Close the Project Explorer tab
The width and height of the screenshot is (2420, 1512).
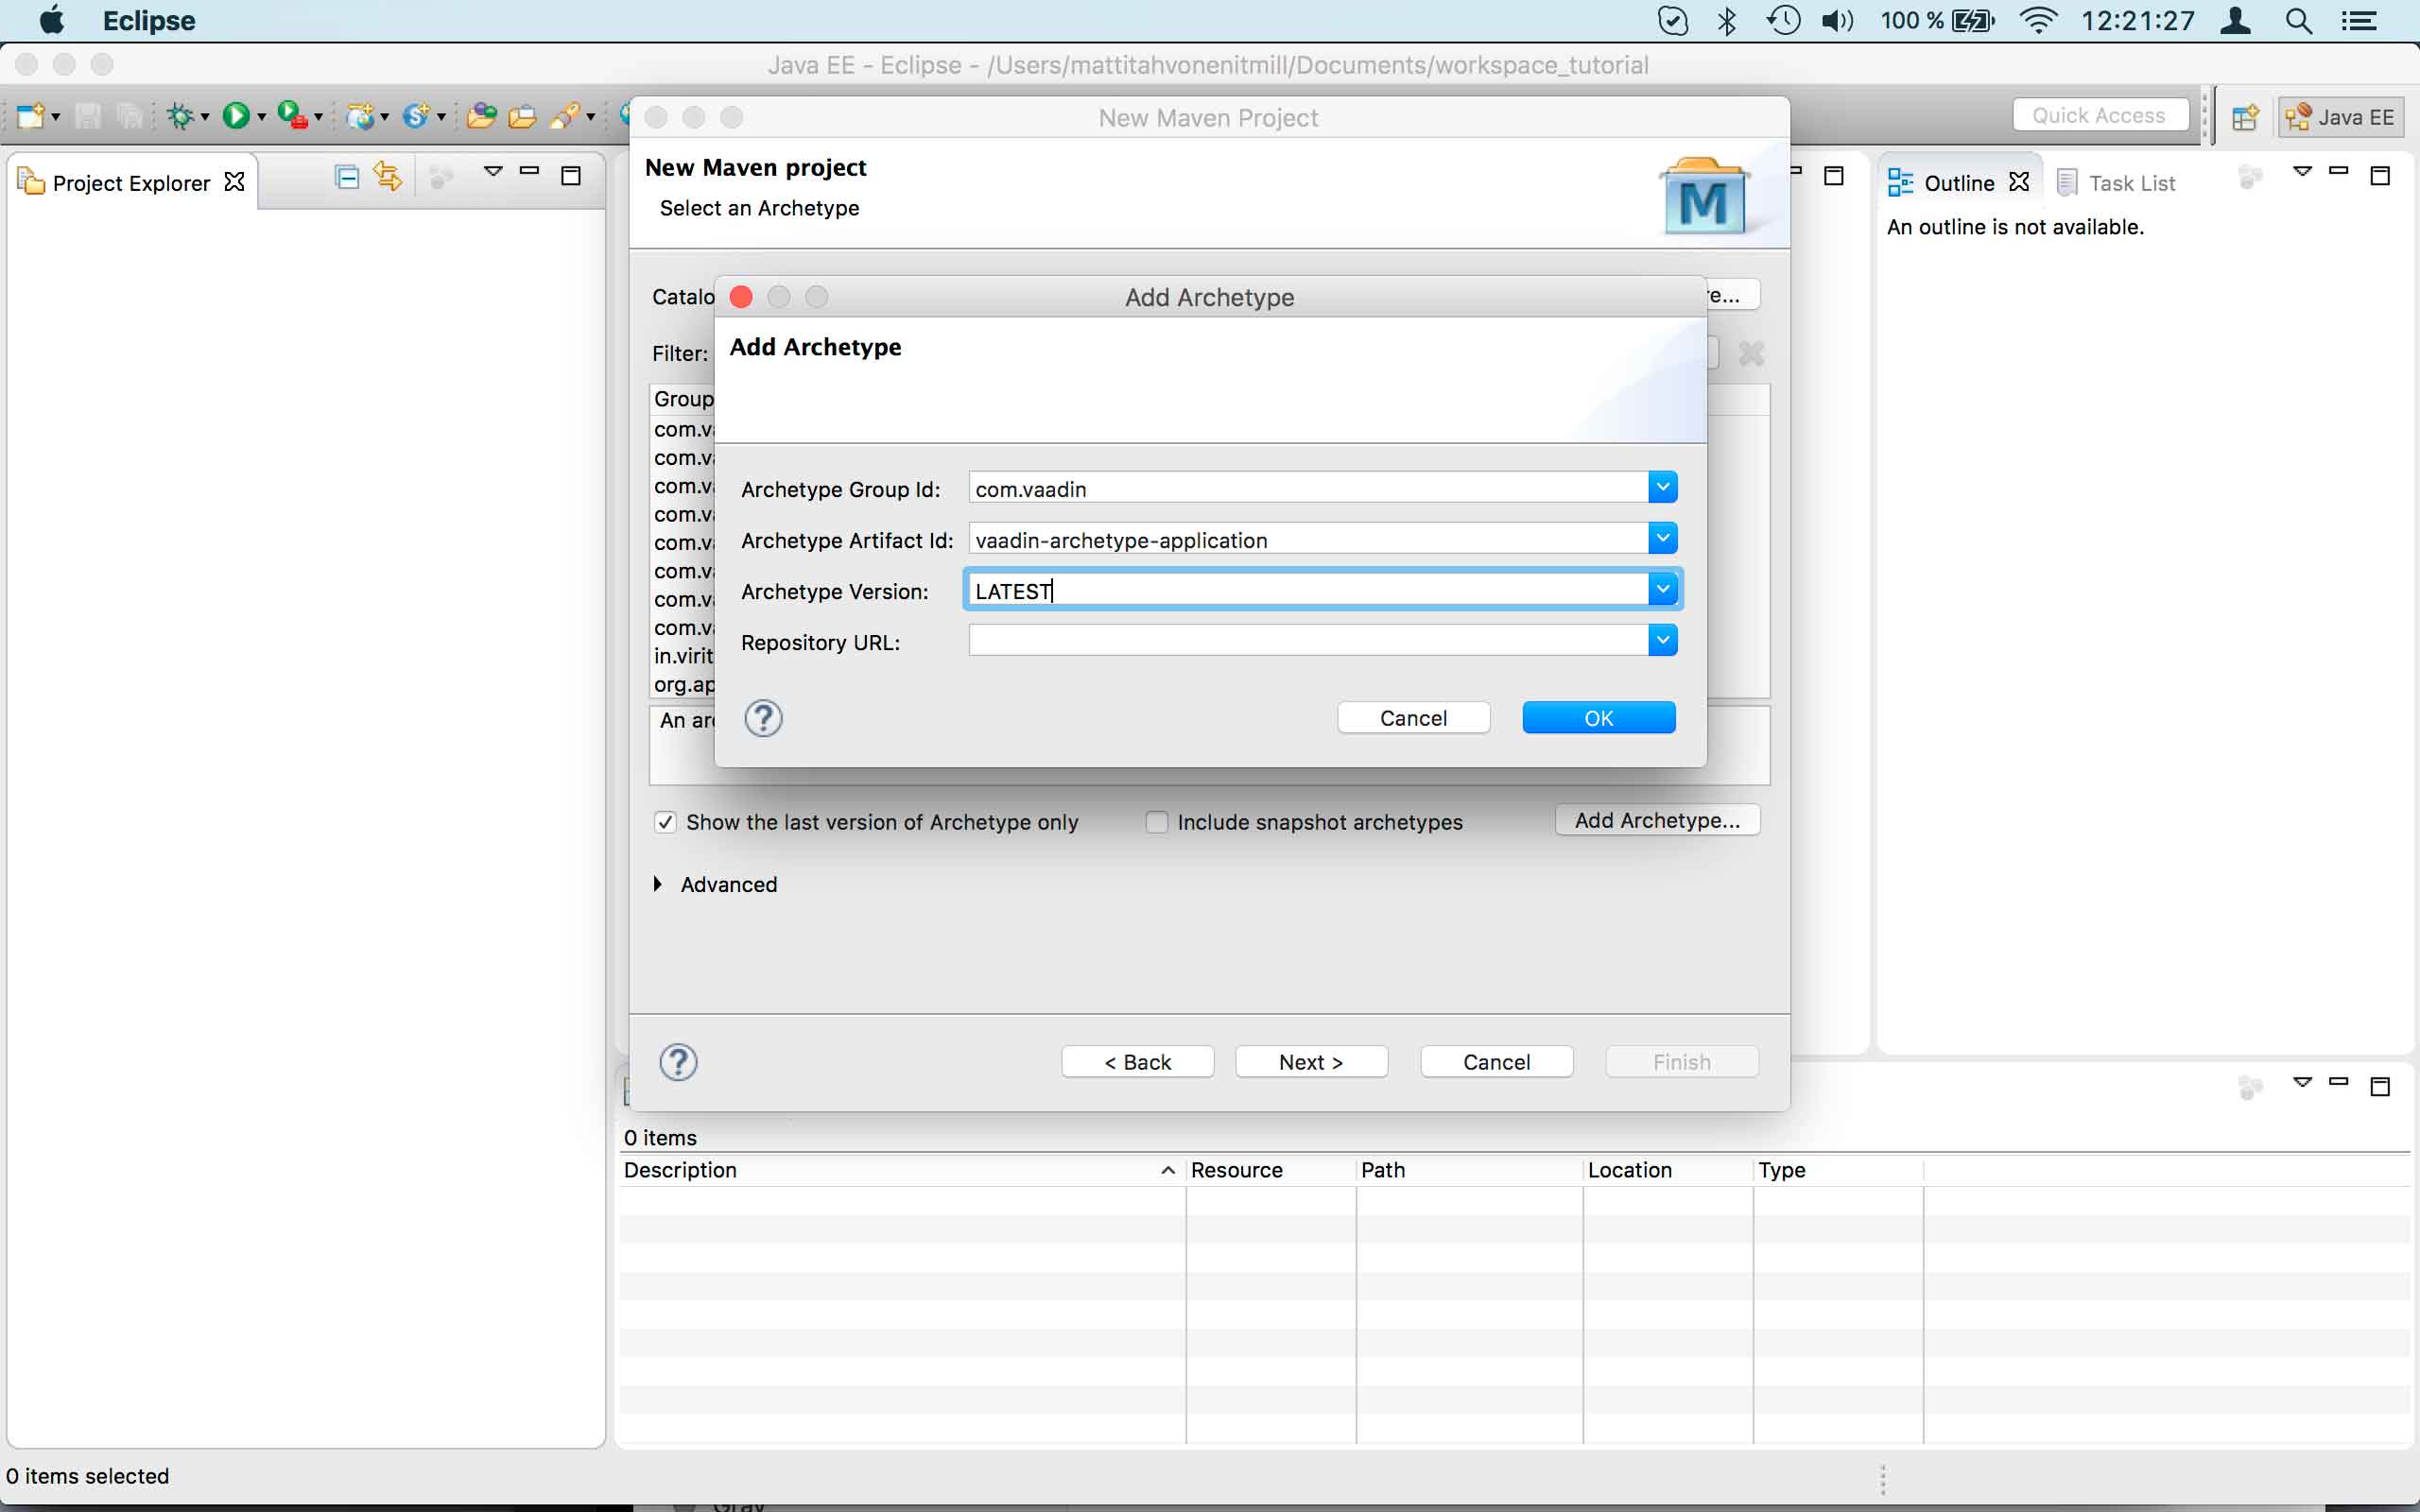coord(234,182)
